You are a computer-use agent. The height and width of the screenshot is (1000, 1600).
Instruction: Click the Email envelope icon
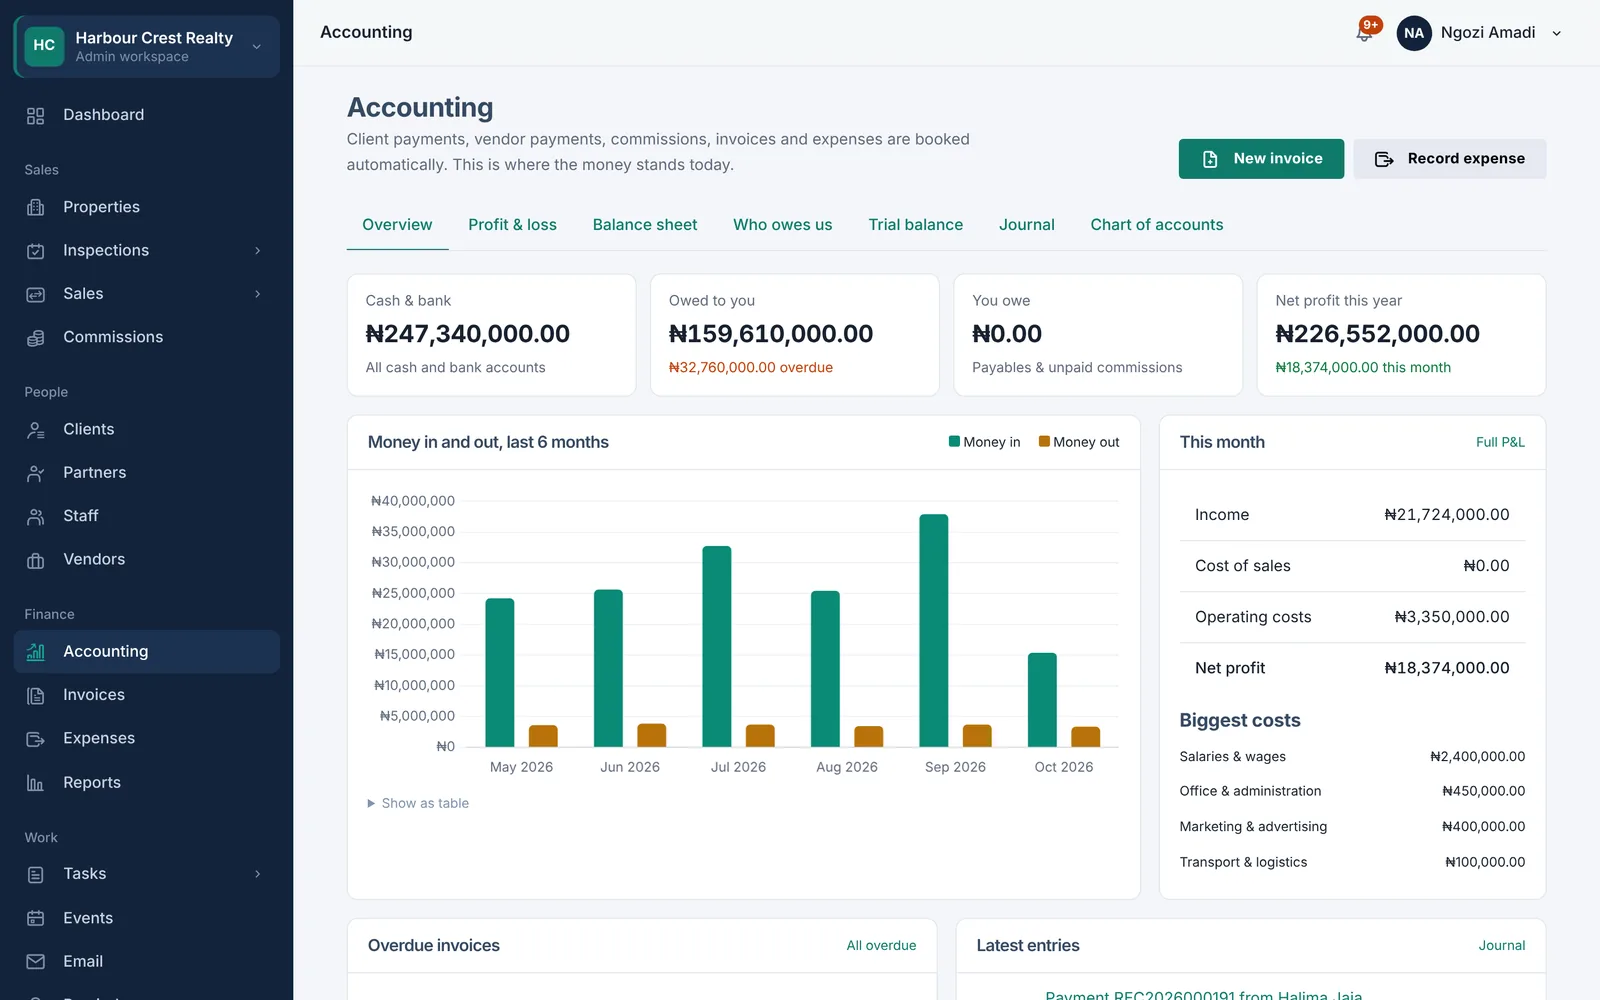36,962
